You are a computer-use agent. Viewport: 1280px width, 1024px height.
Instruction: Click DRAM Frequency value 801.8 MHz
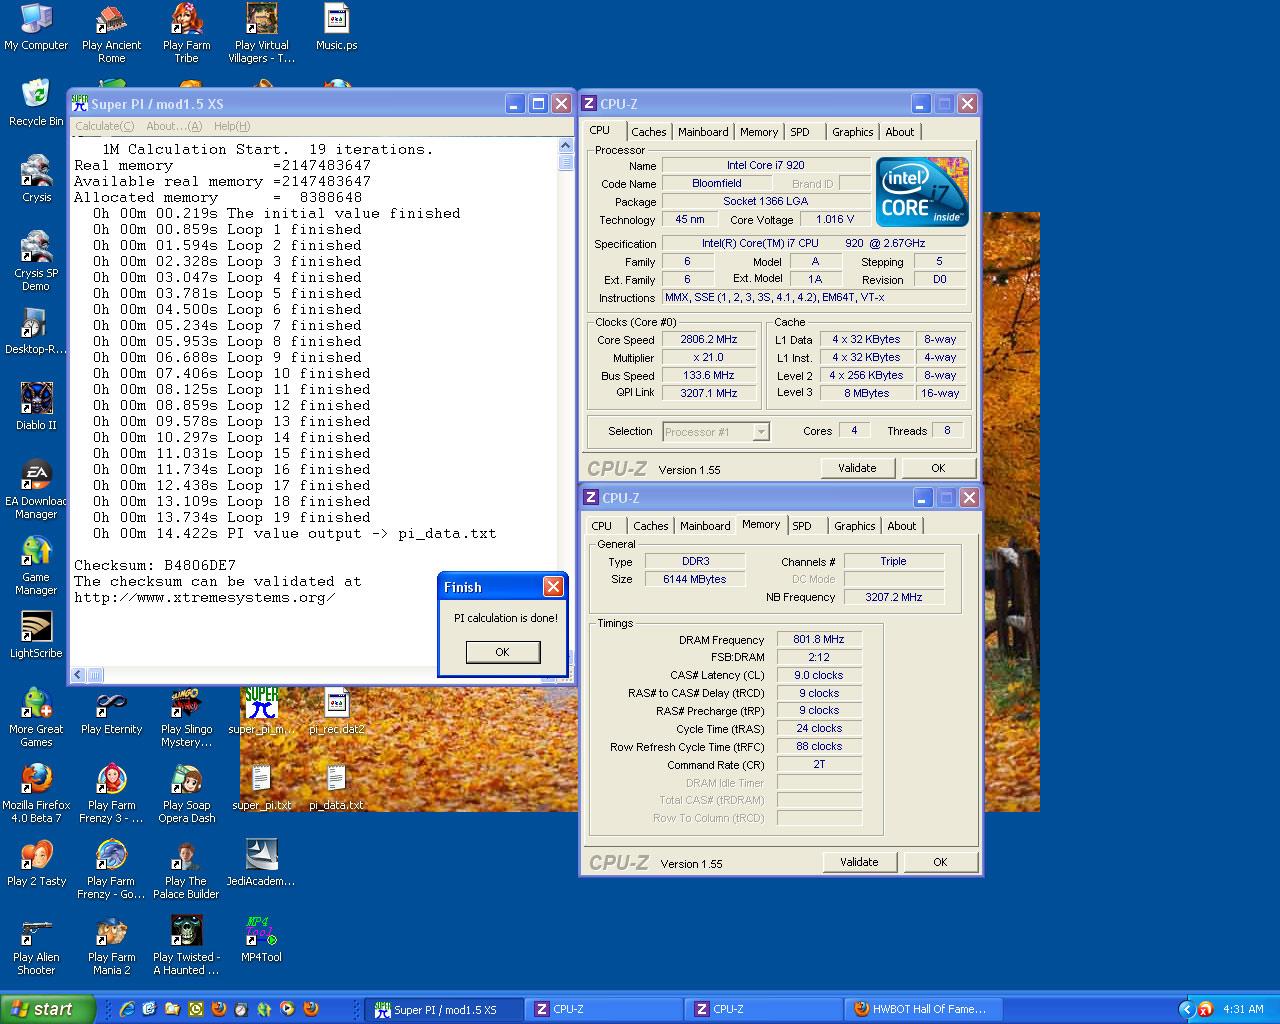pos(819,640)
